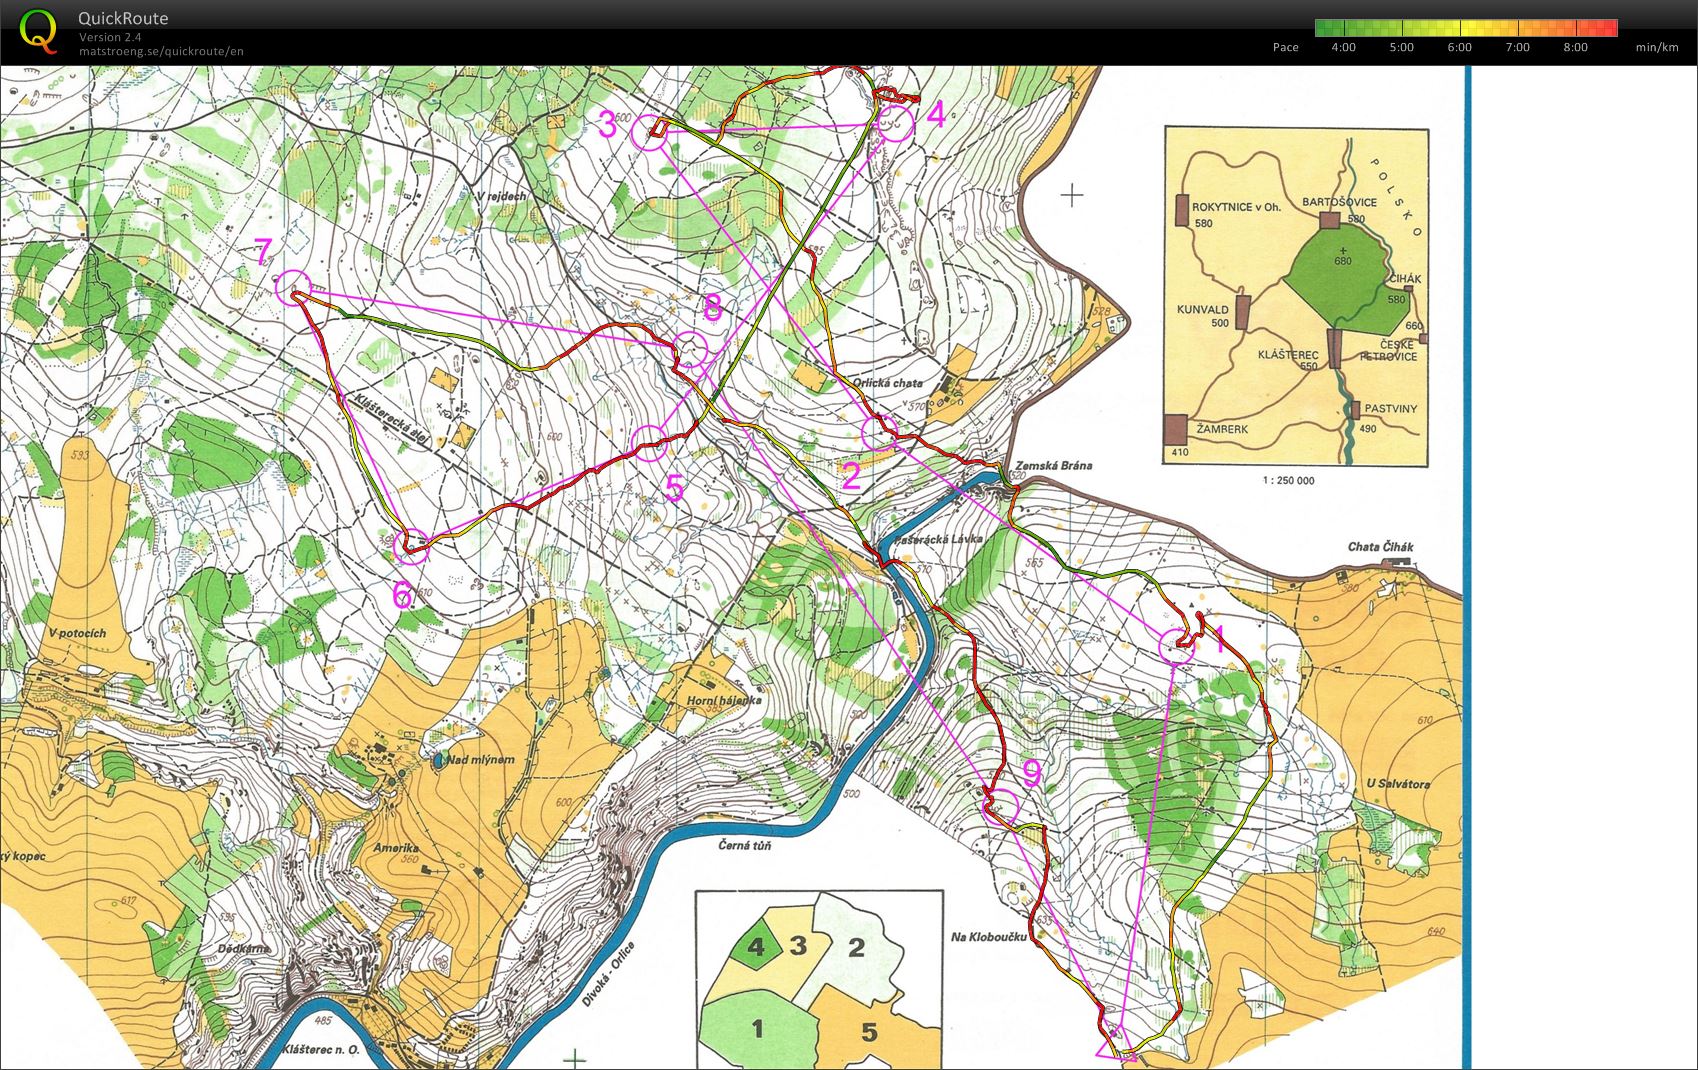Select the 5:00 pace legend value
The image size is (1698, 1070).
coord(1402,47)
